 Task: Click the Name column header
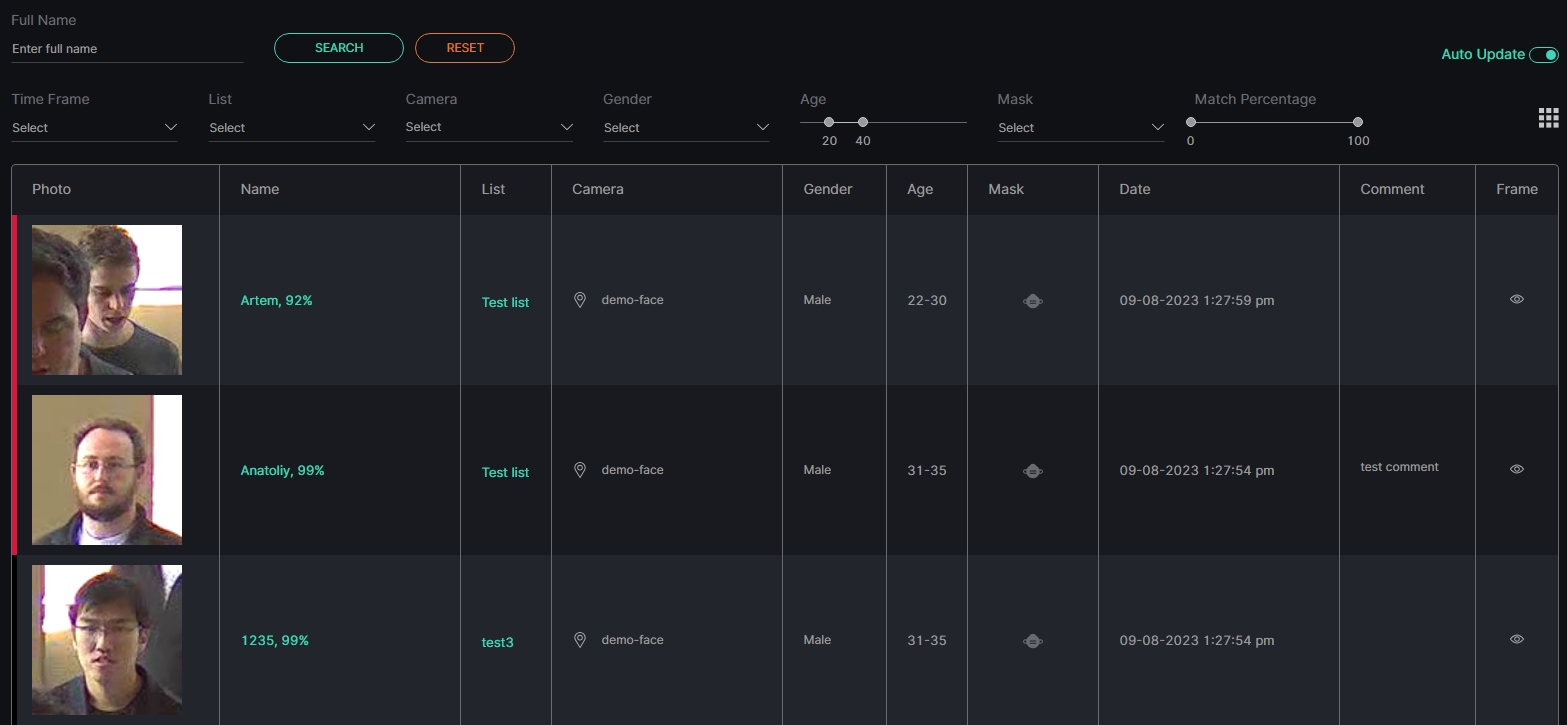260,189
